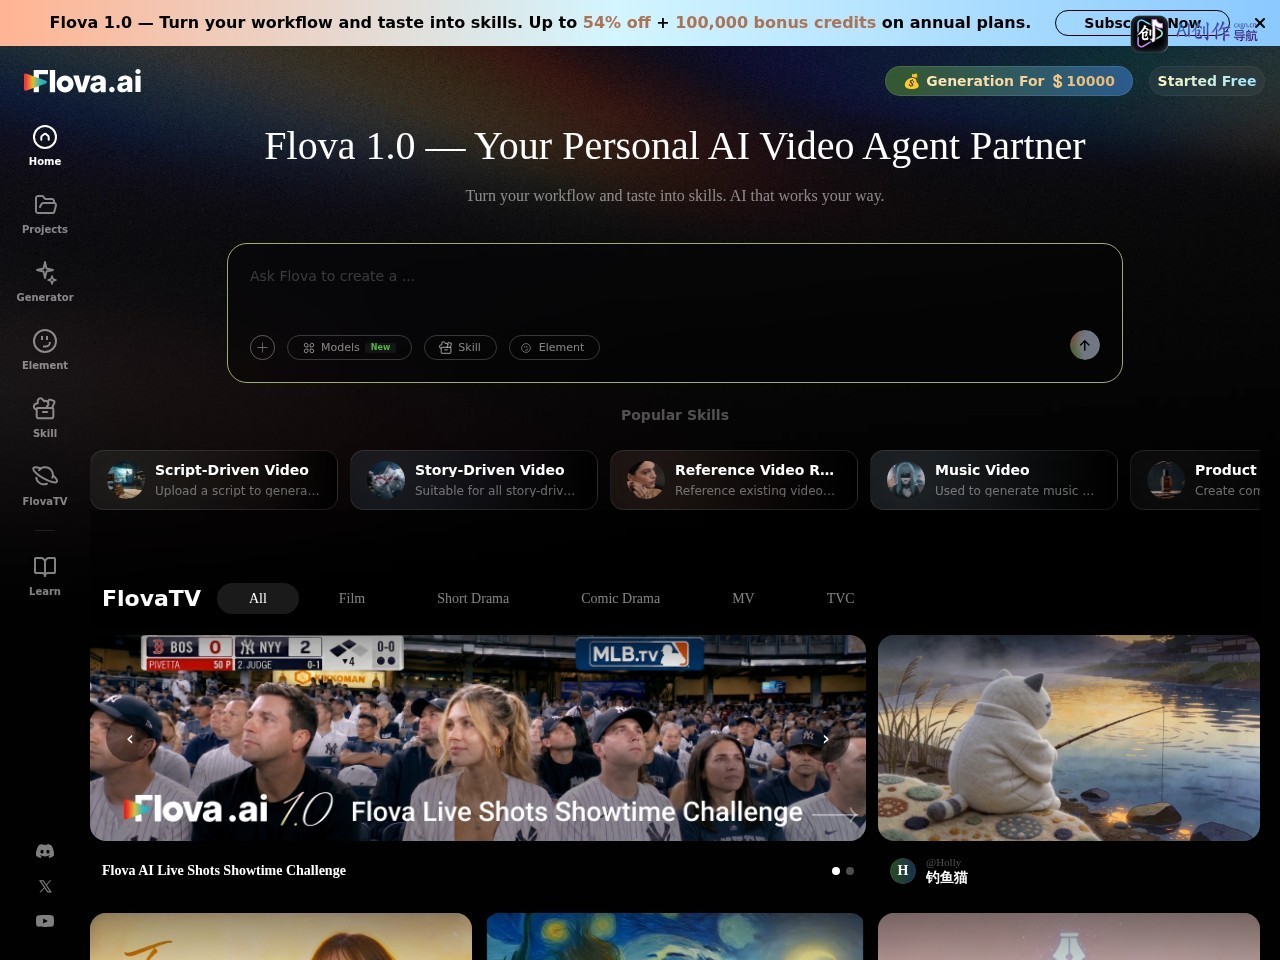Open the pink-toned video thumbnail
The width and height of the screenshot is (1280, 960).
pyautogui.click(x=1069, y=936)
